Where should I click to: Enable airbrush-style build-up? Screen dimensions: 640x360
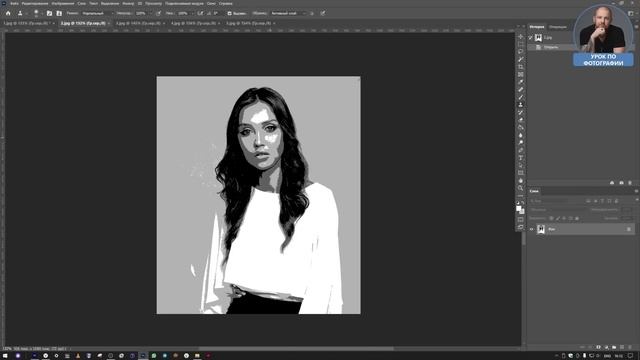200,13
